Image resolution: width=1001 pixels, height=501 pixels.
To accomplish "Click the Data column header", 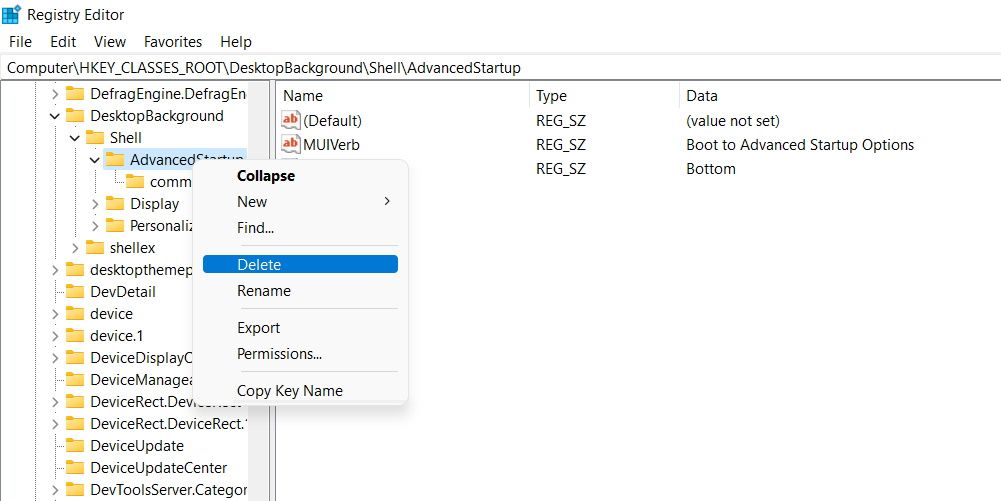I will pos(702,96).
